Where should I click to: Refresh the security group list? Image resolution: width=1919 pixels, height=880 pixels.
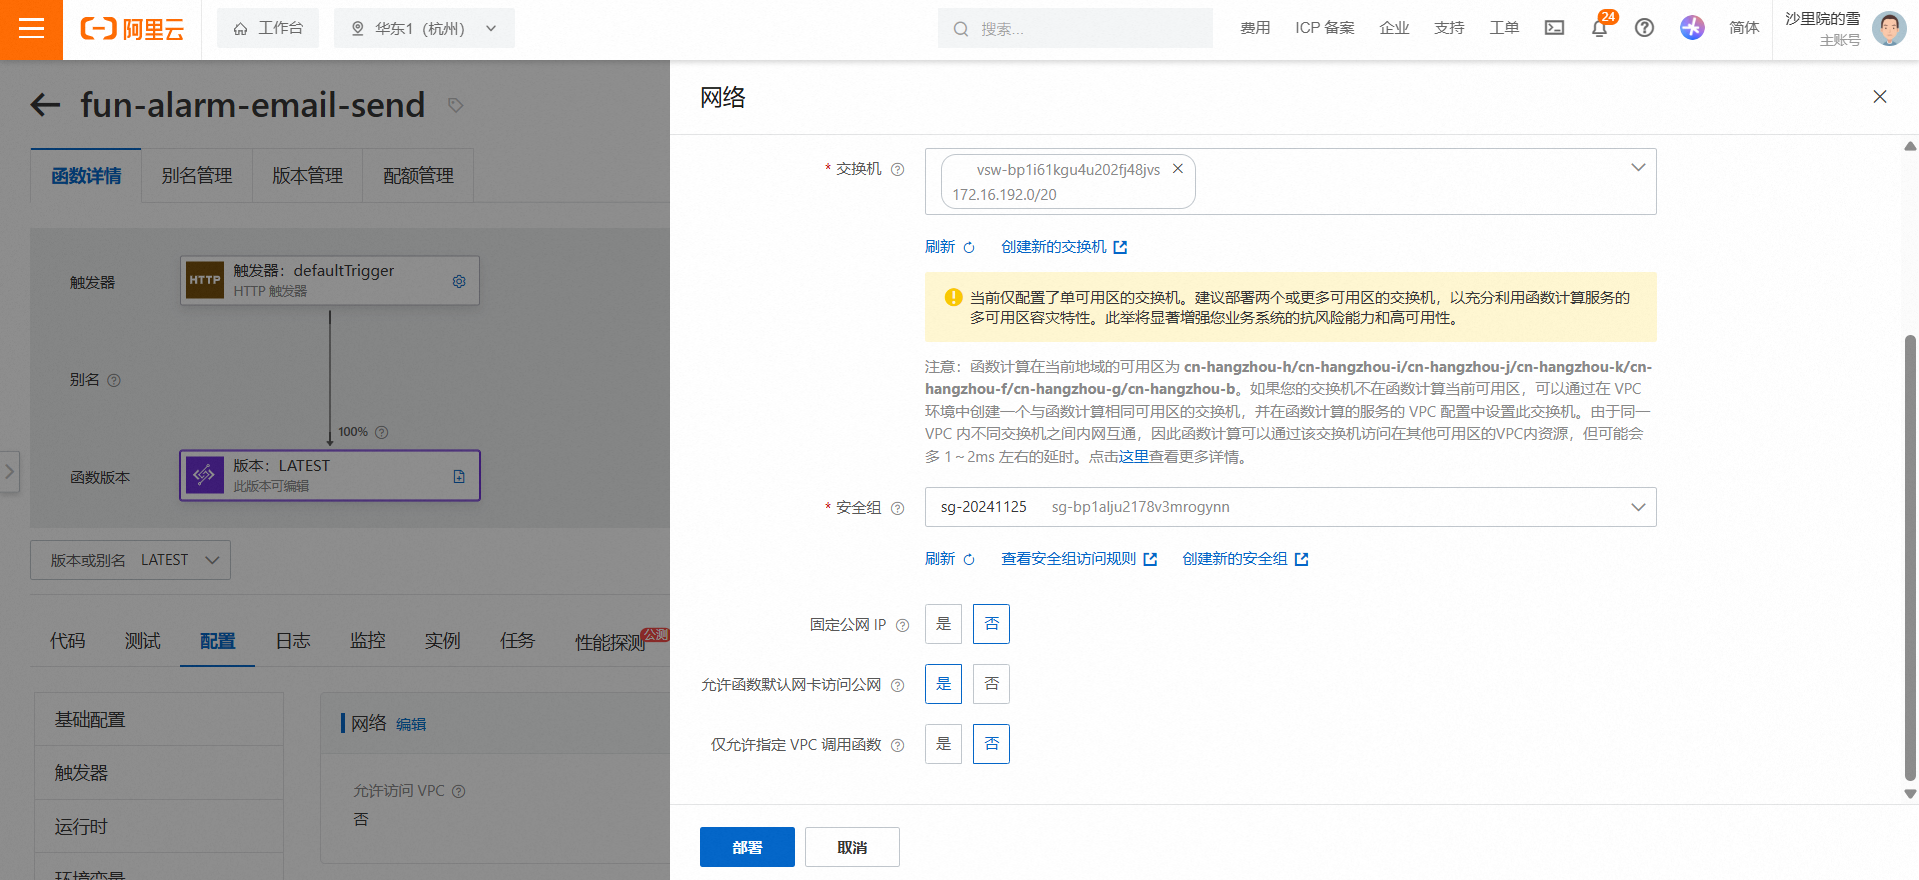949,559
